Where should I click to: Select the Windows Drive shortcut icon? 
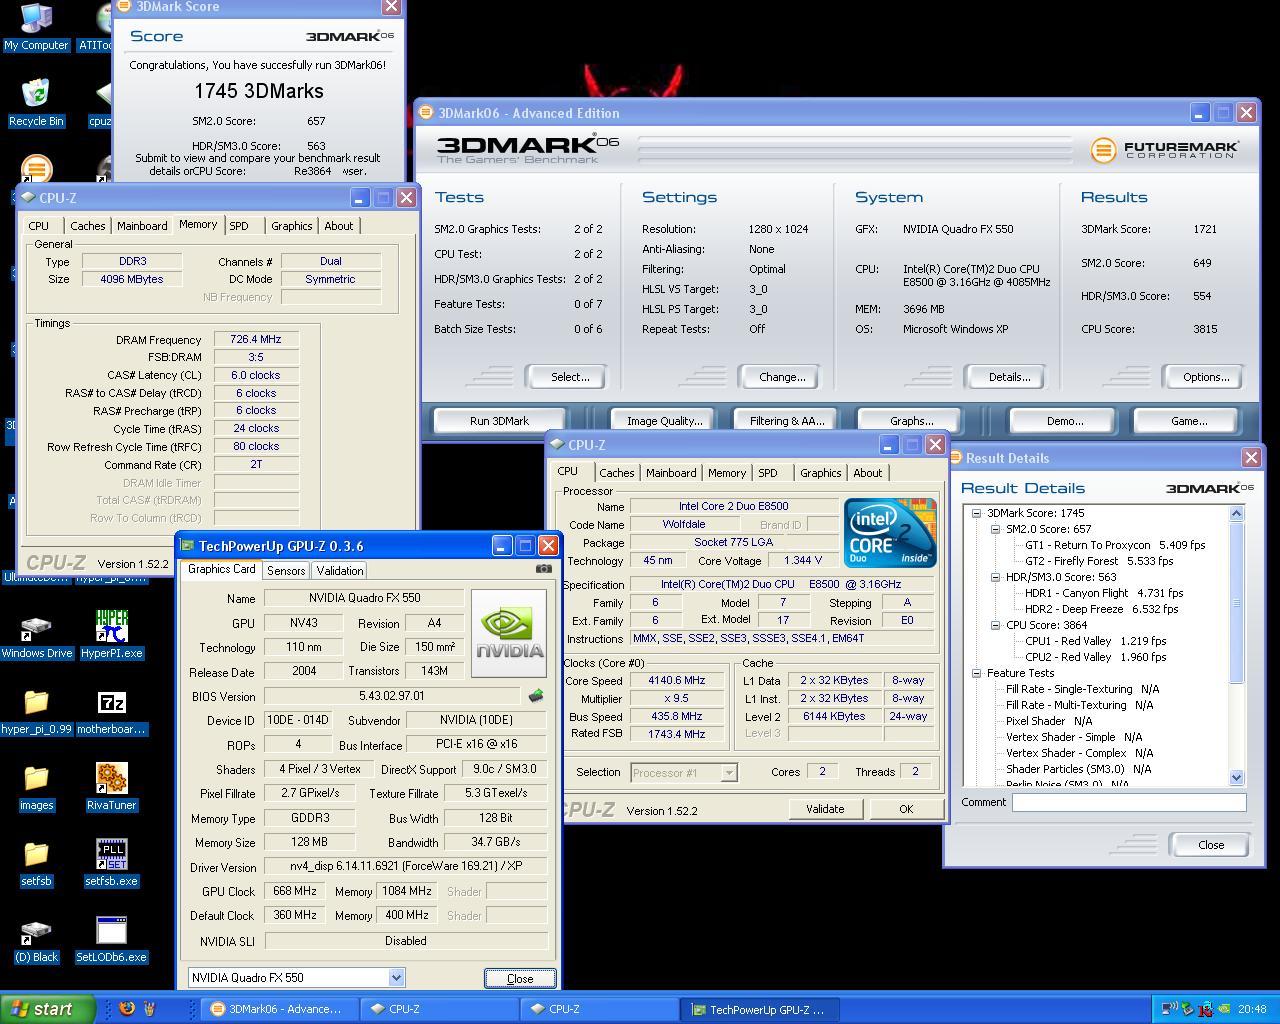36,635
